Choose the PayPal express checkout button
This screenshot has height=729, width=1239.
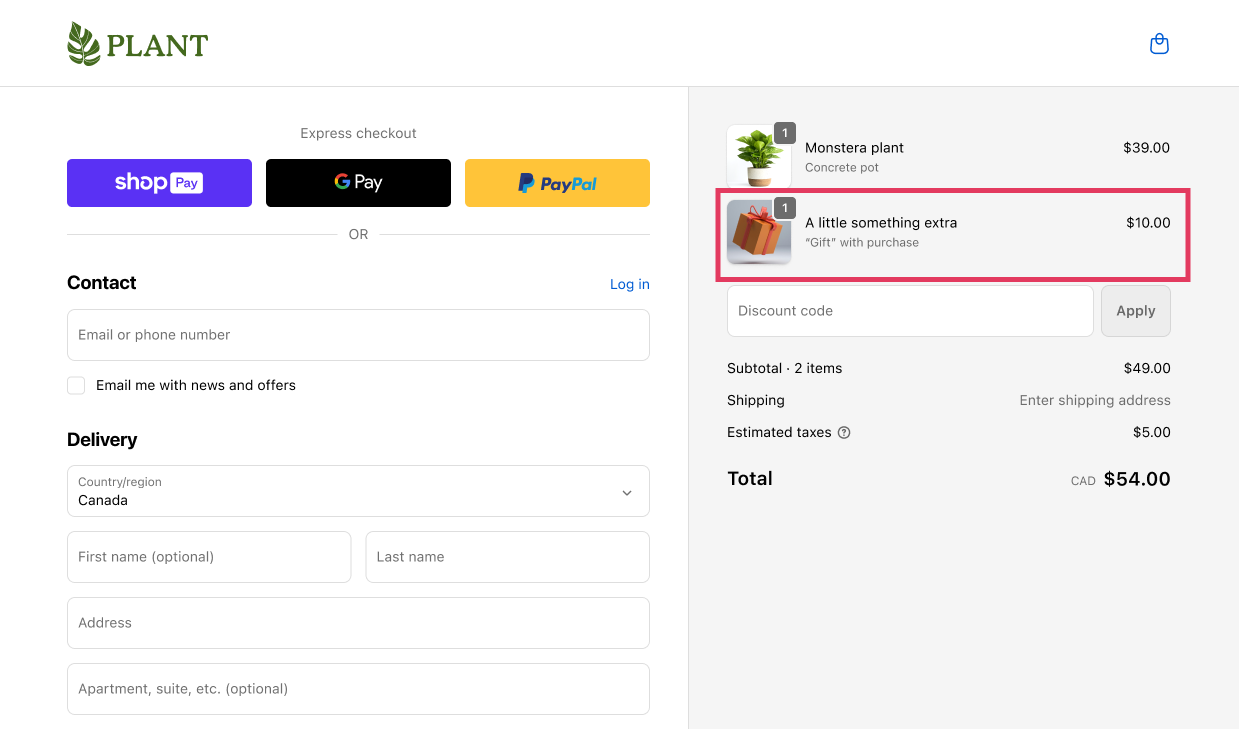pos(557,183)
